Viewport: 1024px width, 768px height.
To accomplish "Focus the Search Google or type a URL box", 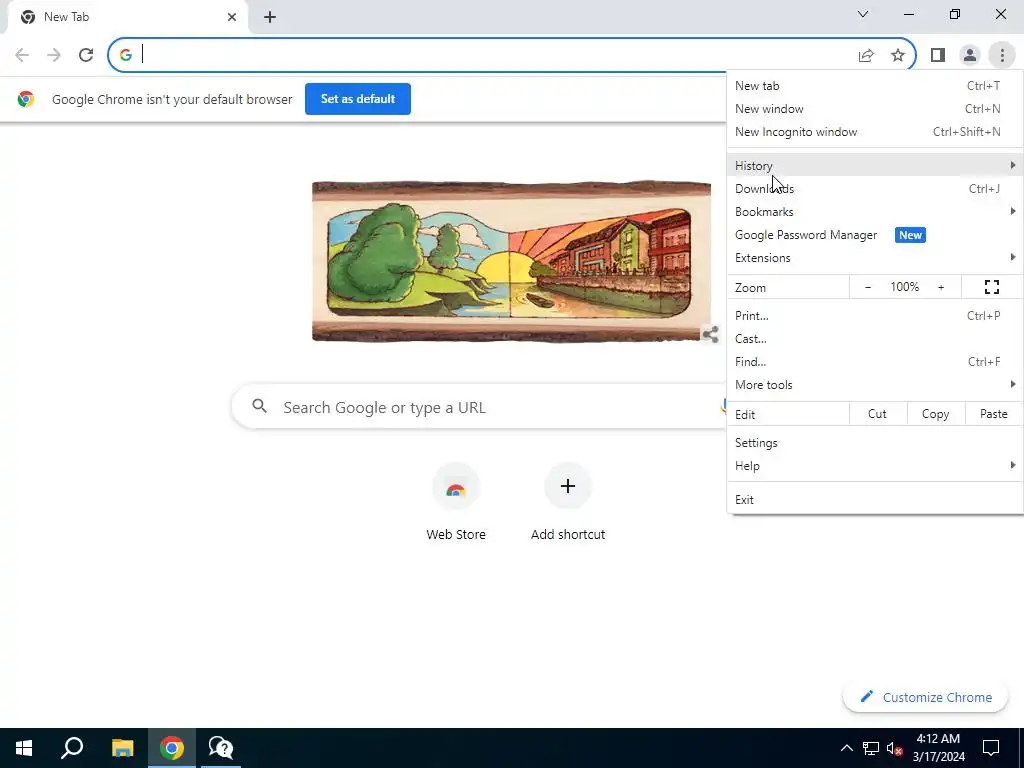I will [x=480, y=407].
